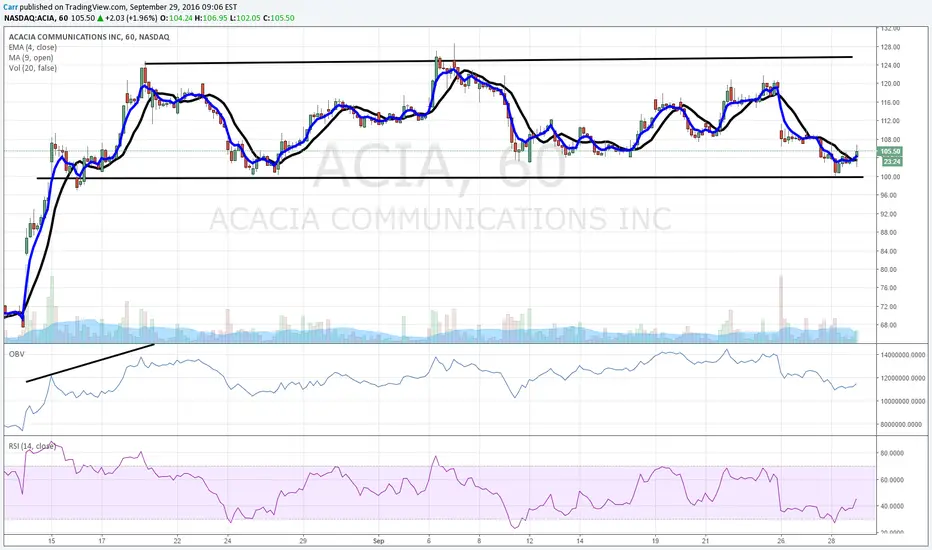Click date '15' on the time axis
Viewport: 932px width, 550px height.
52,541
